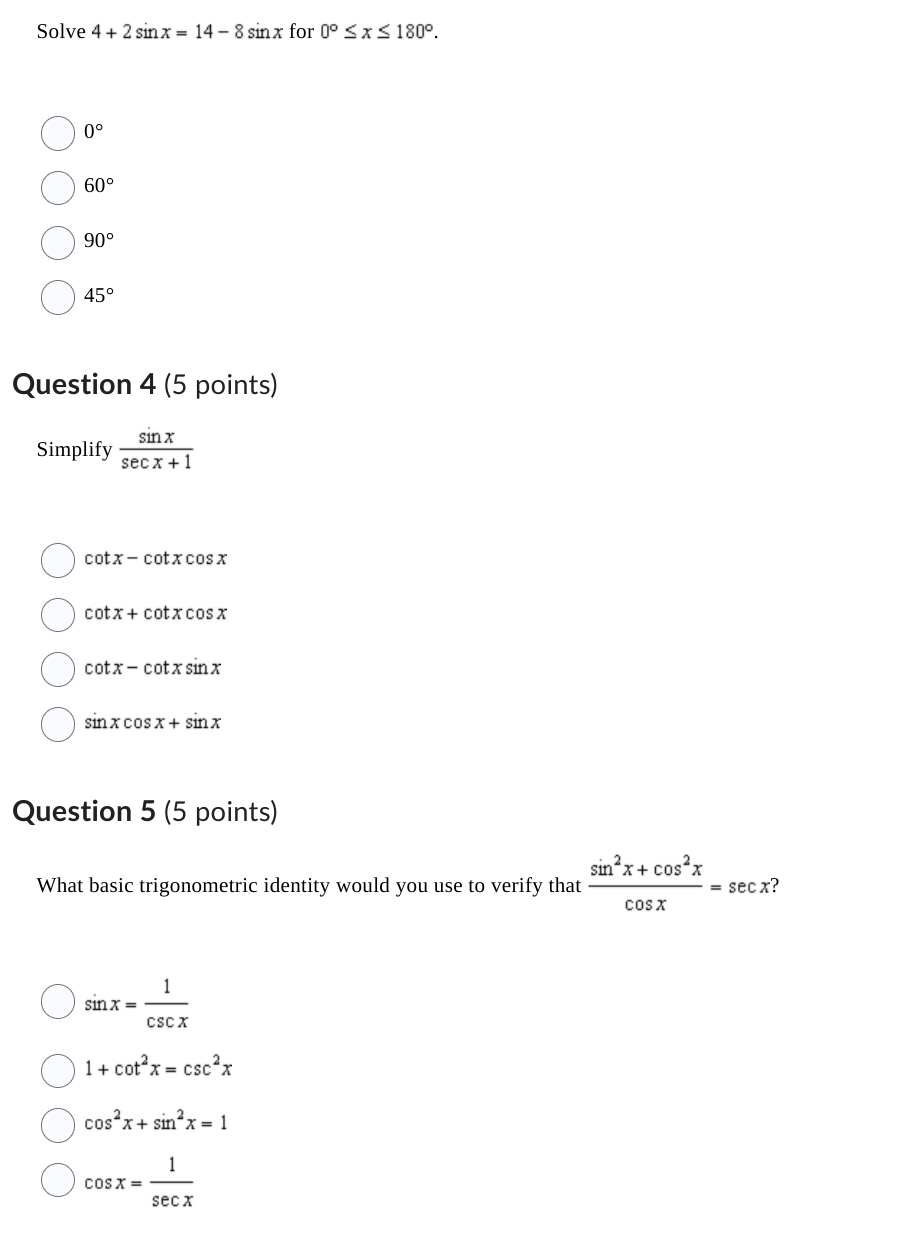The width and height of the screenshot is (900, 1255).
Task: Choose the cot x − cot x sin x option
Action: pos(57,669)
